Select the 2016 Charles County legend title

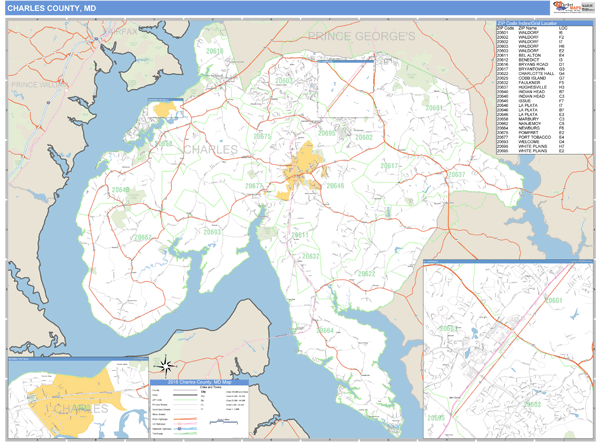(198, 380)
